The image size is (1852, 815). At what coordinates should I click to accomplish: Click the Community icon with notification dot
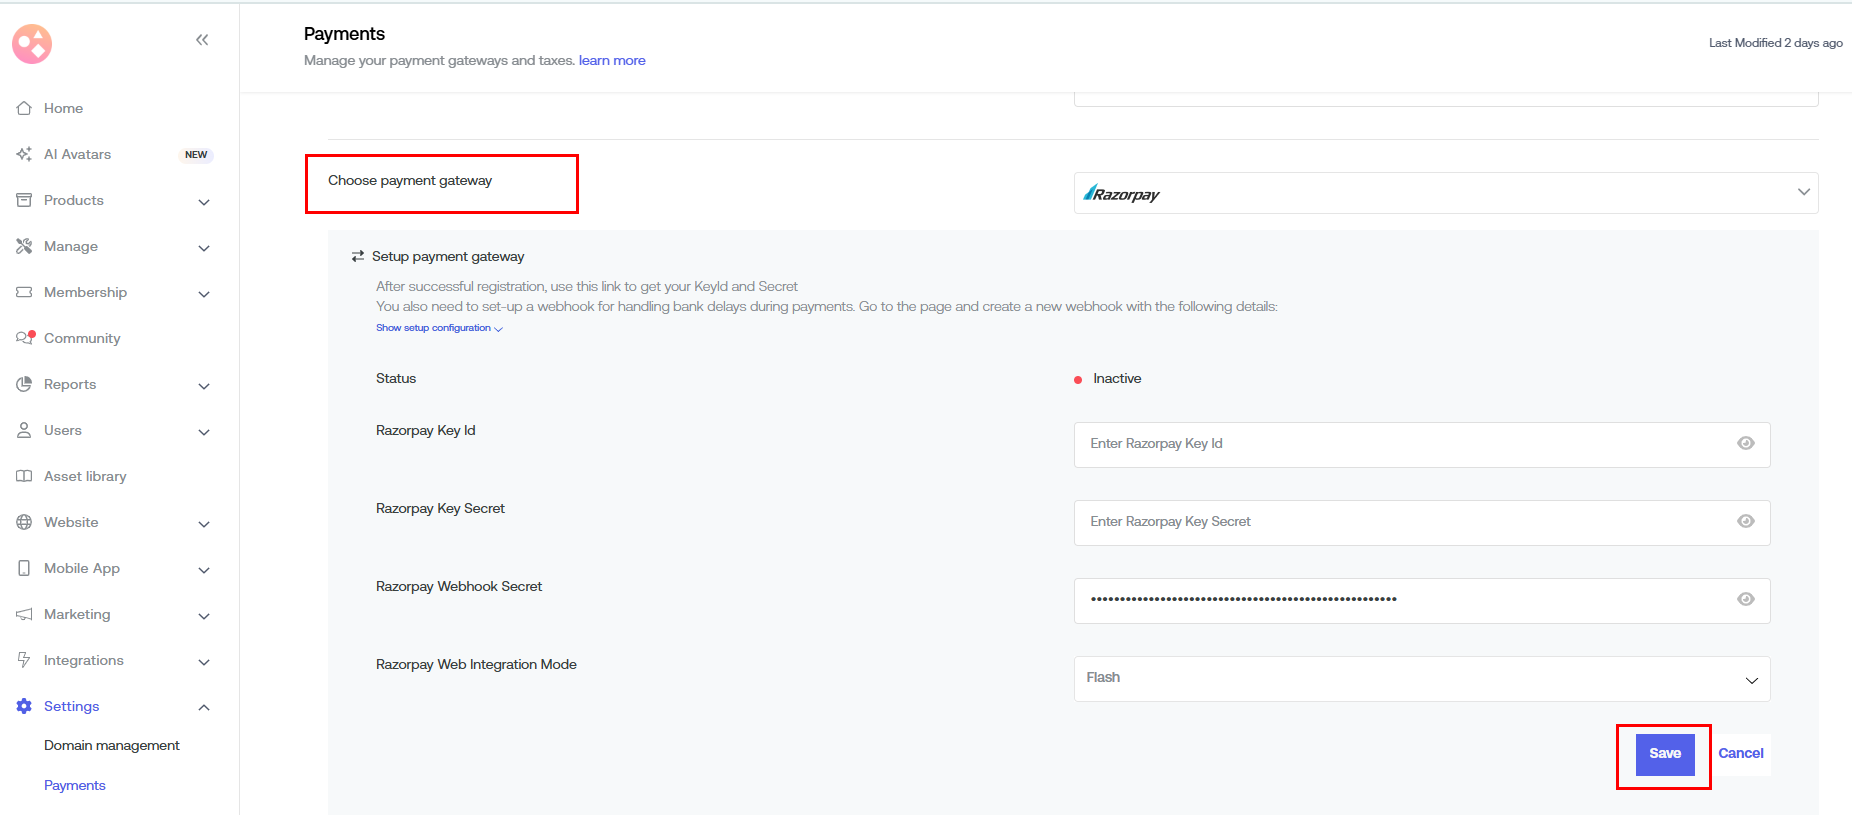click(25, 338)
